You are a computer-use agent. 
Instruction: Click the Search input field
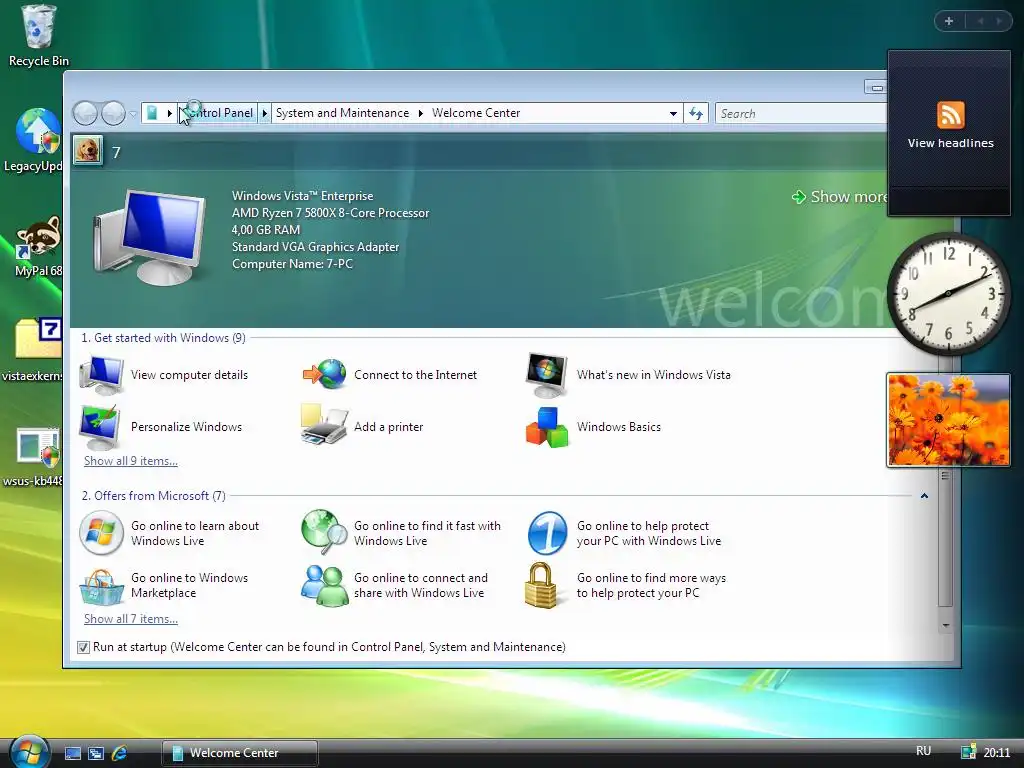[x=801, y=114]
